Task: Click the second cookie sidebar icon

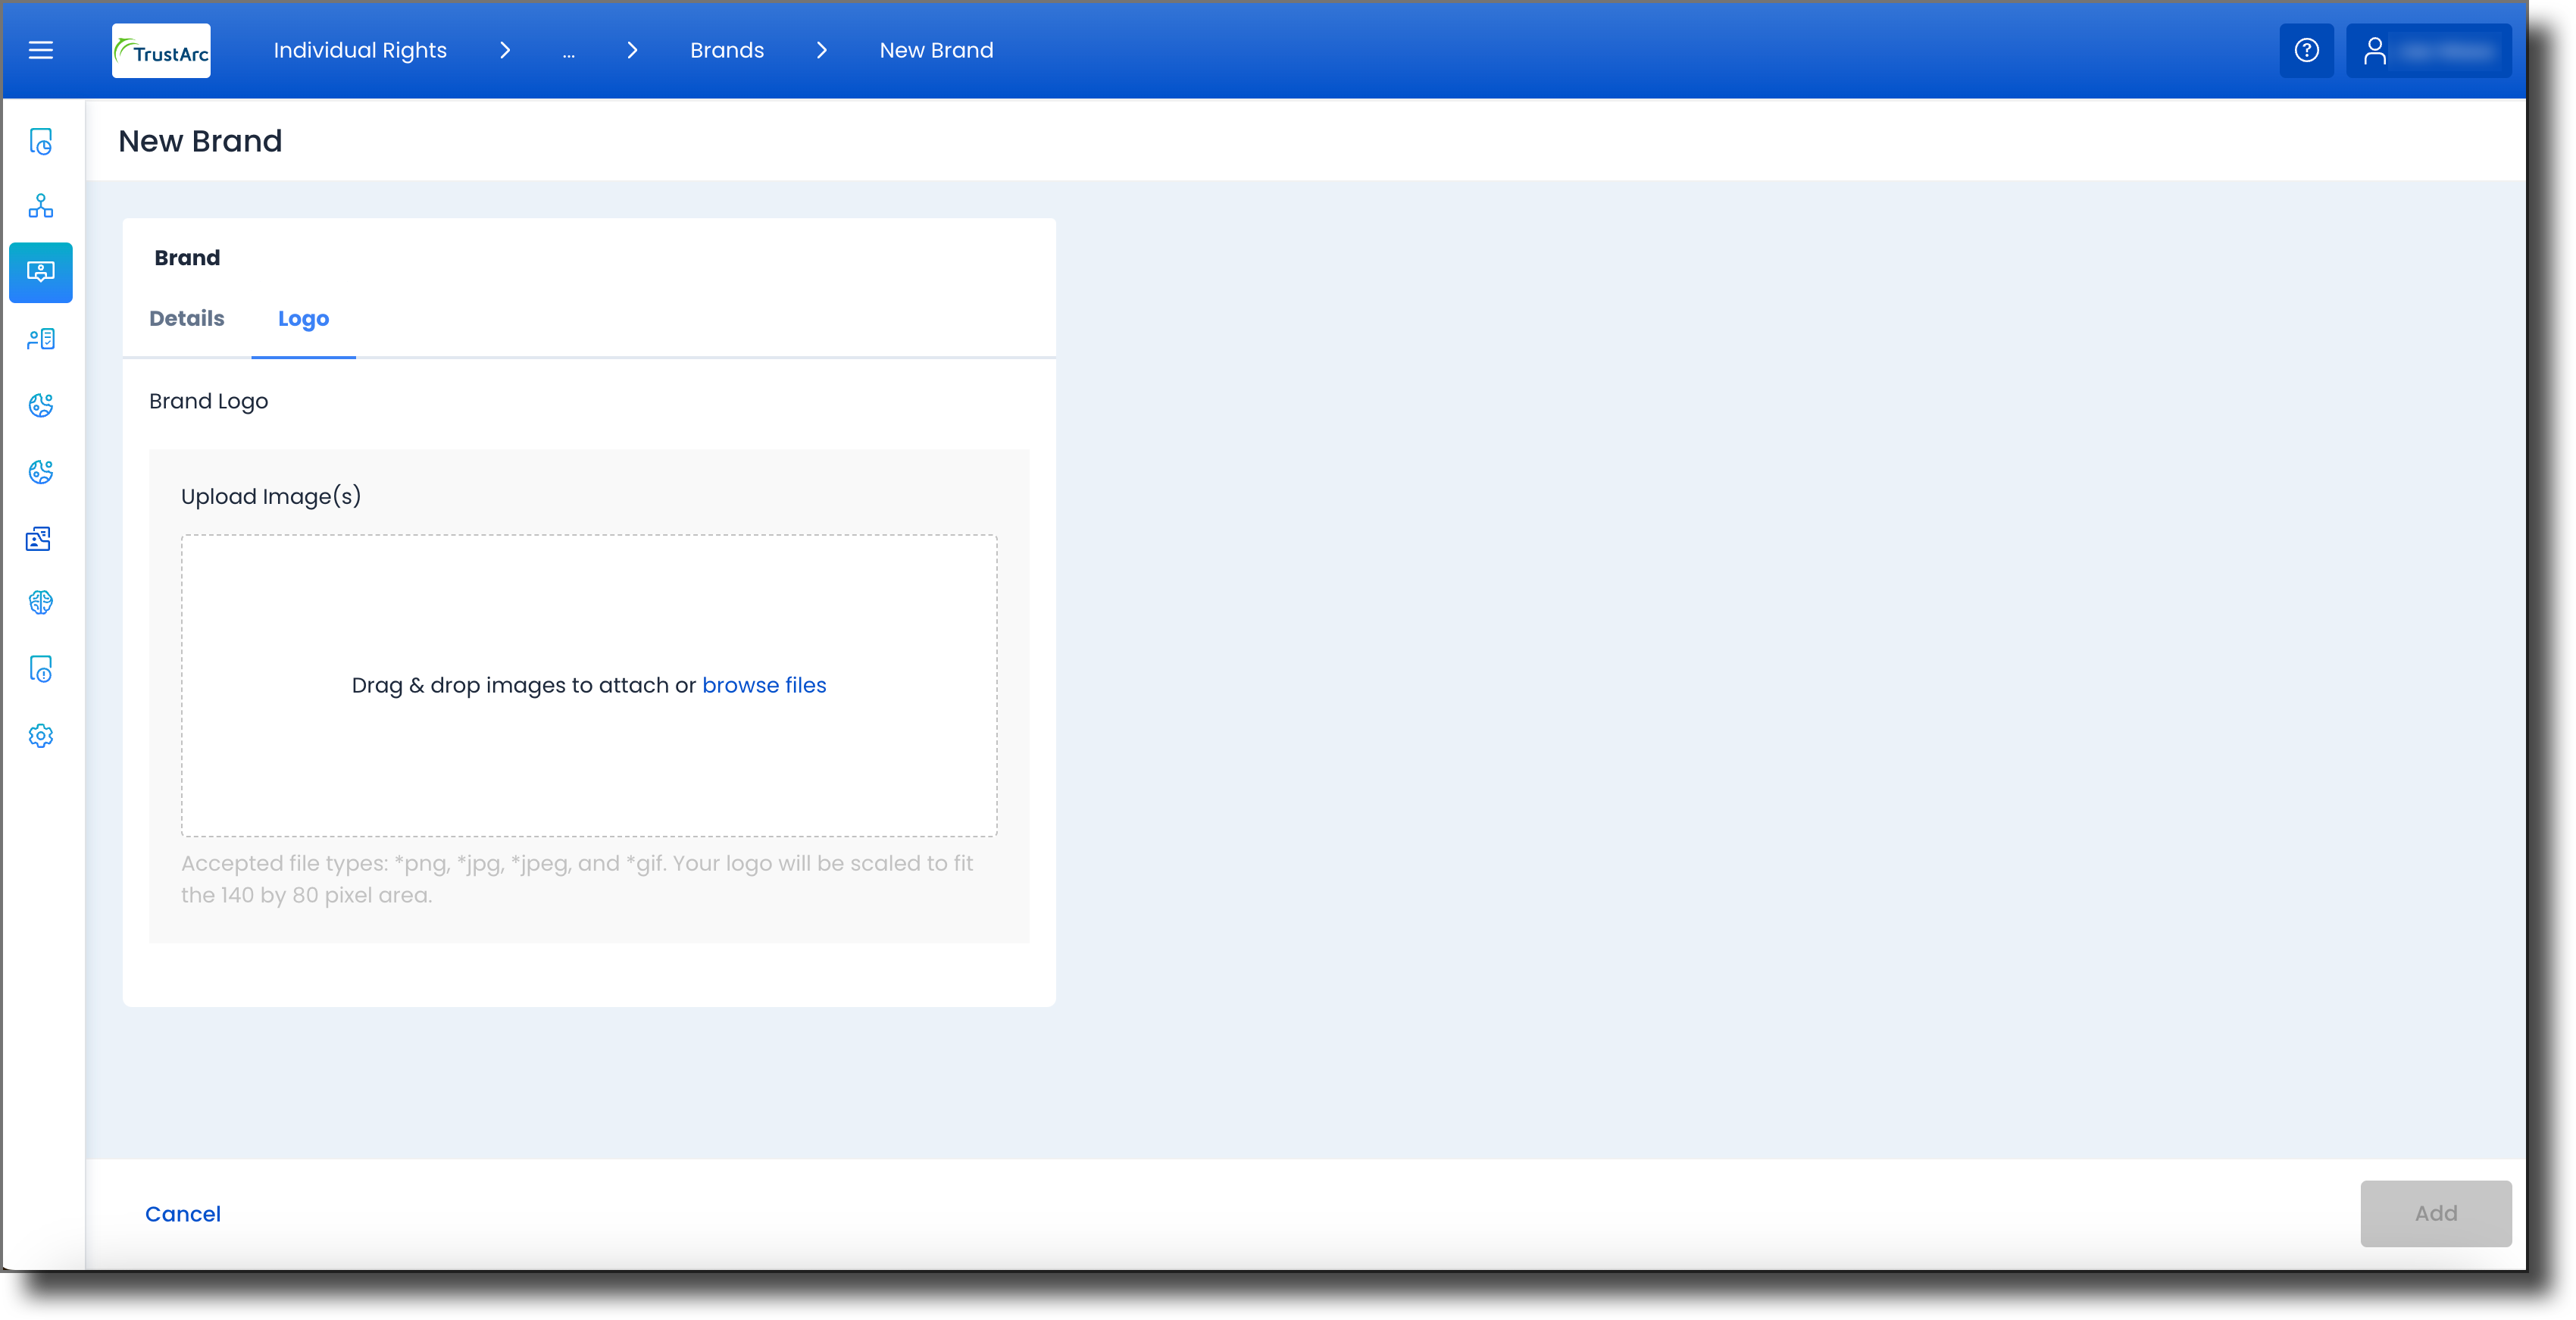Action: [41, 472]
